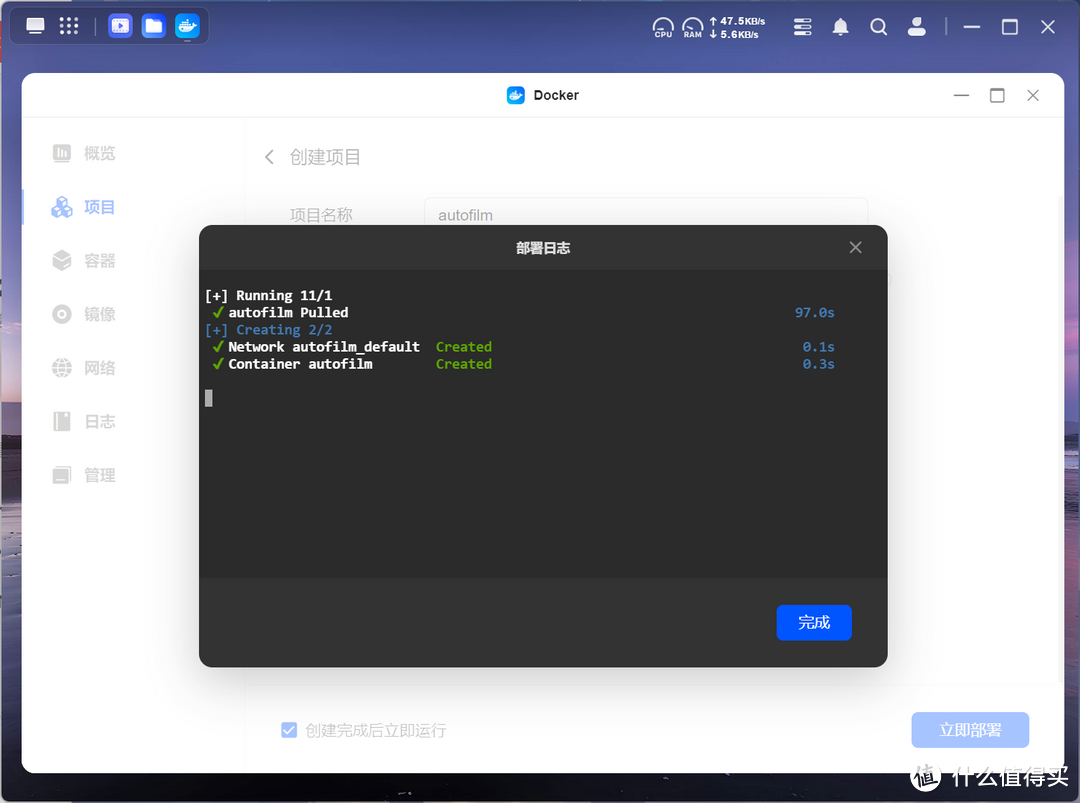Open the file manager in dock
The height and width of the screenshot is (803, 1080).
(x=153, y=27)
